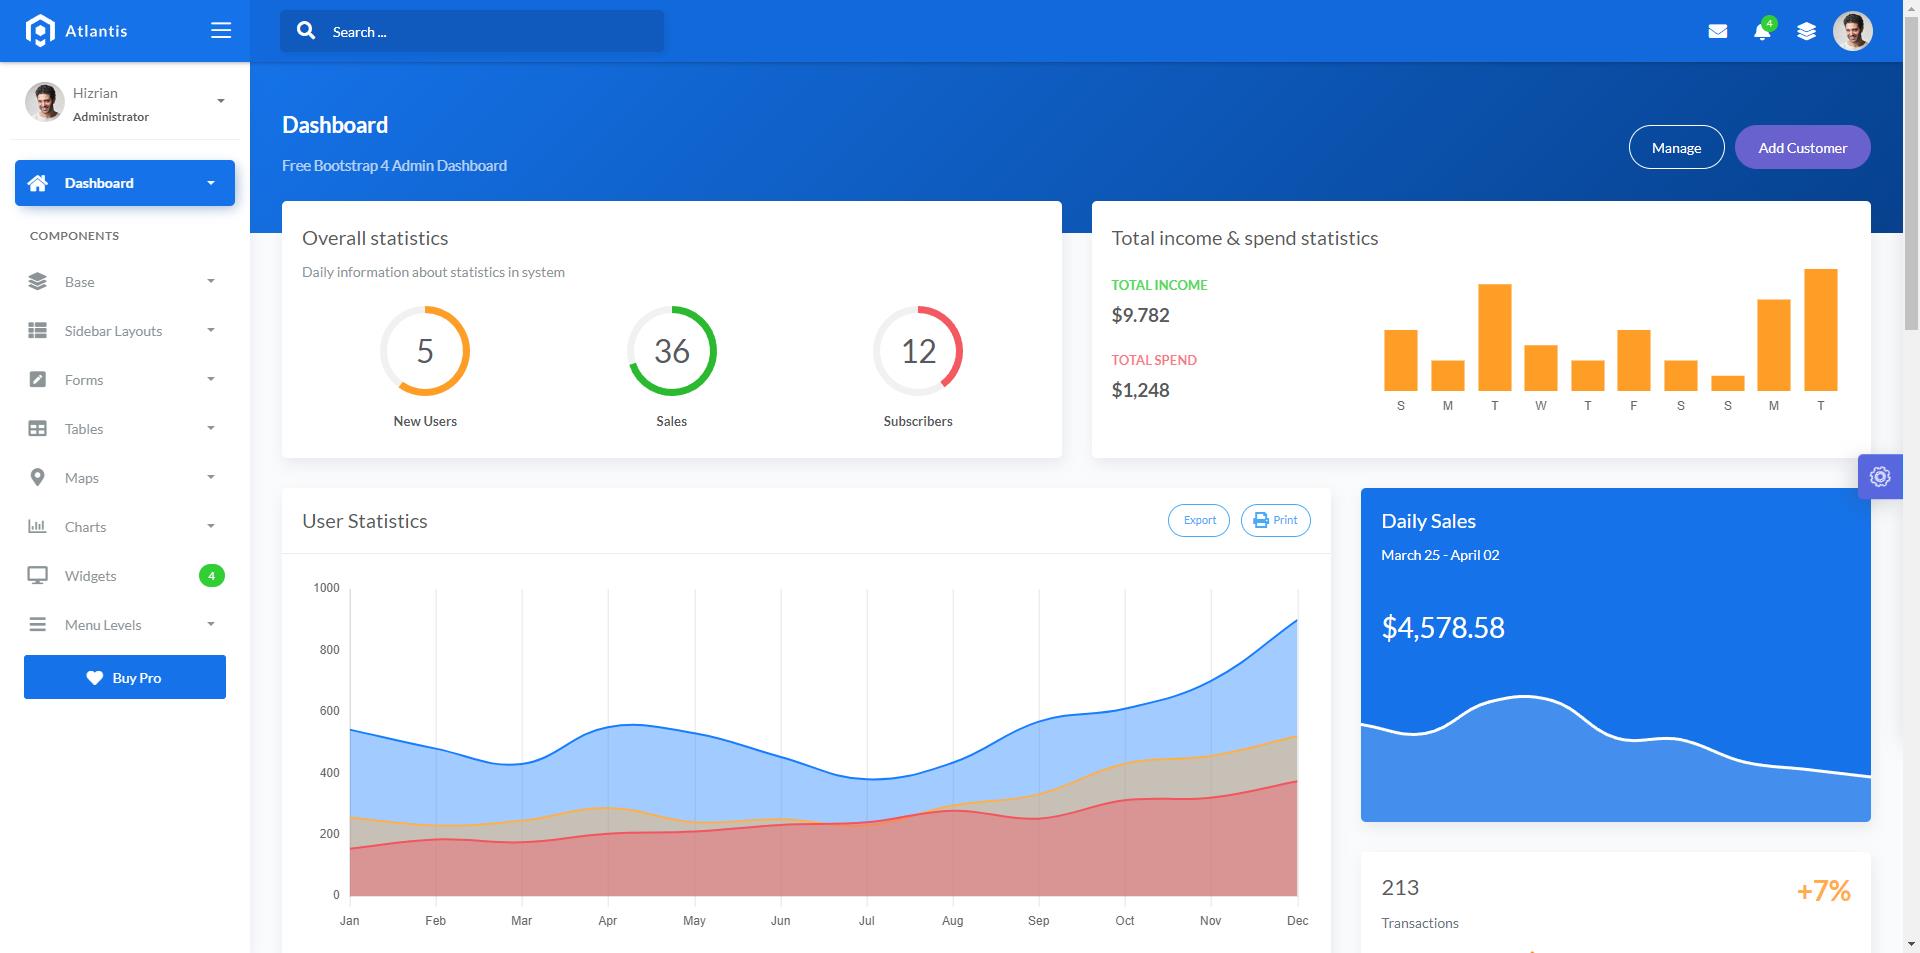Screen dimensions: 1920x953
Task: Expand the Maps submenu caret
Action: [x=210, y=477]
